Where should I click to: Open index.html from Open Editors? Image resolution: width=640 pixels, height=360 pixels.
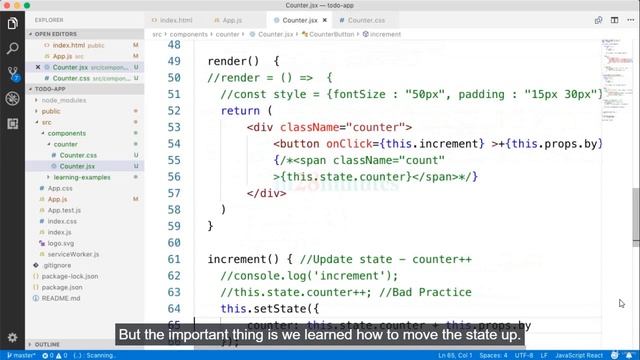[69, 45]
